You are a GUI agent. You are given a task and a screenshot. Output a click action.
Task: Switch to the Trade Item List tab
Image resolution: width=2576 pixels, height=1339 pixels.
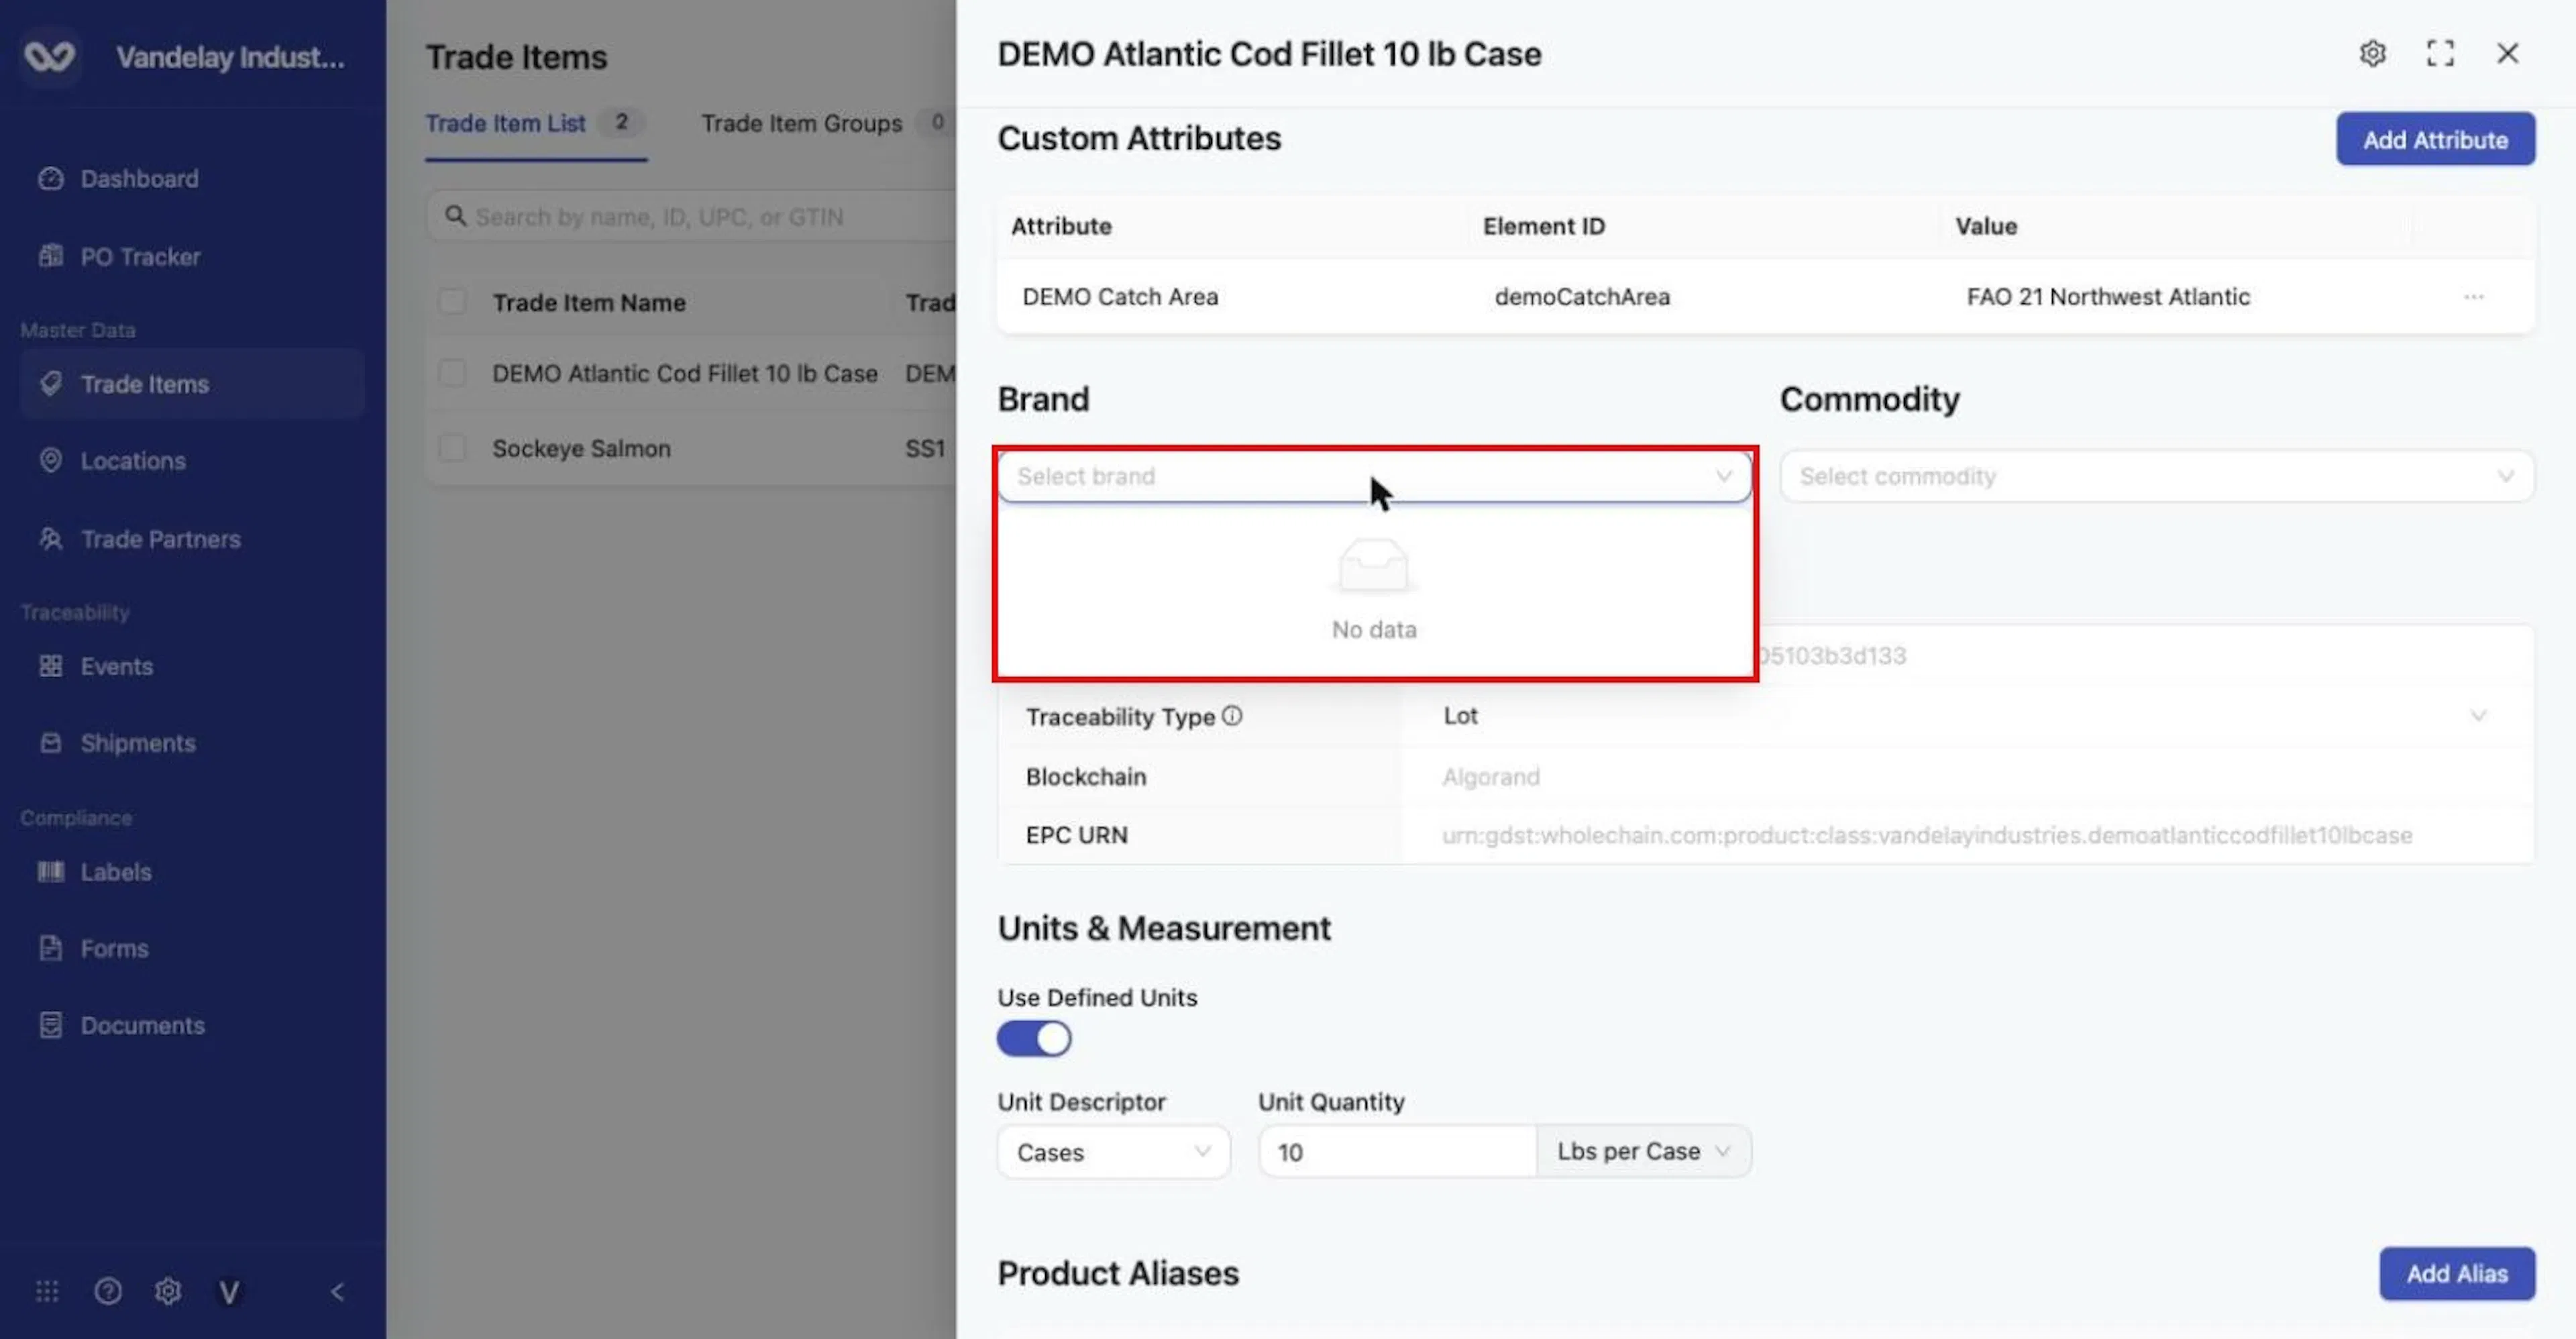[535, 123]
